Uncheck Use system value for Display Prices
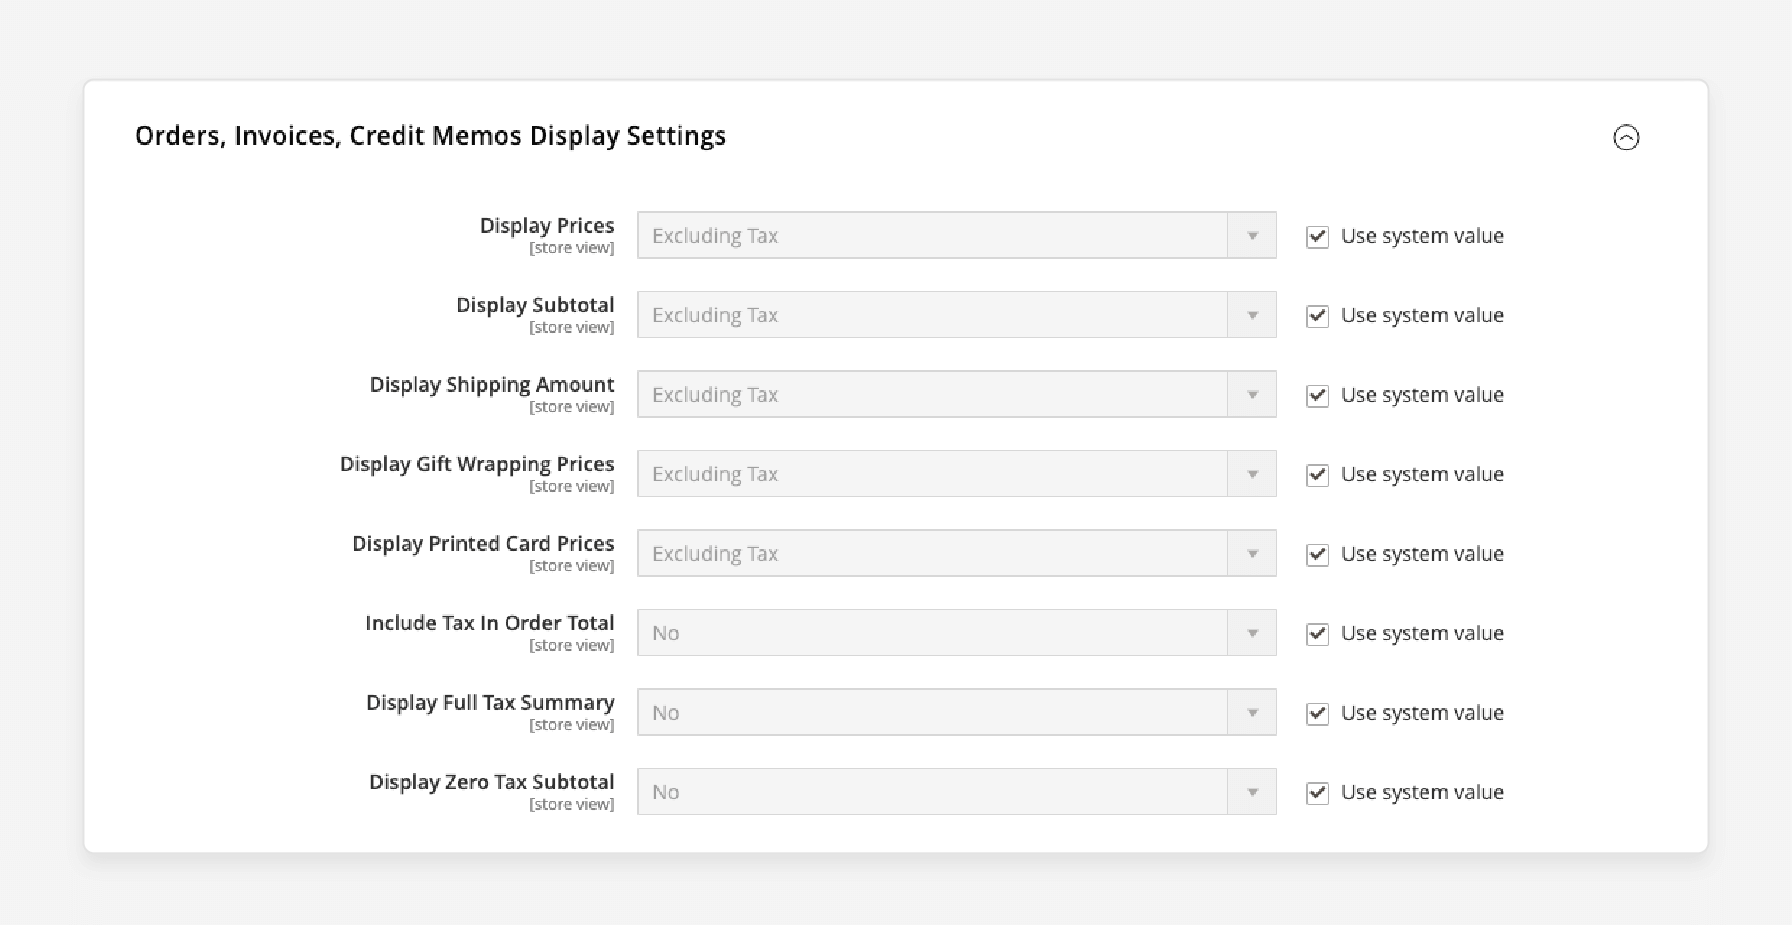 tap(1317, 236)
